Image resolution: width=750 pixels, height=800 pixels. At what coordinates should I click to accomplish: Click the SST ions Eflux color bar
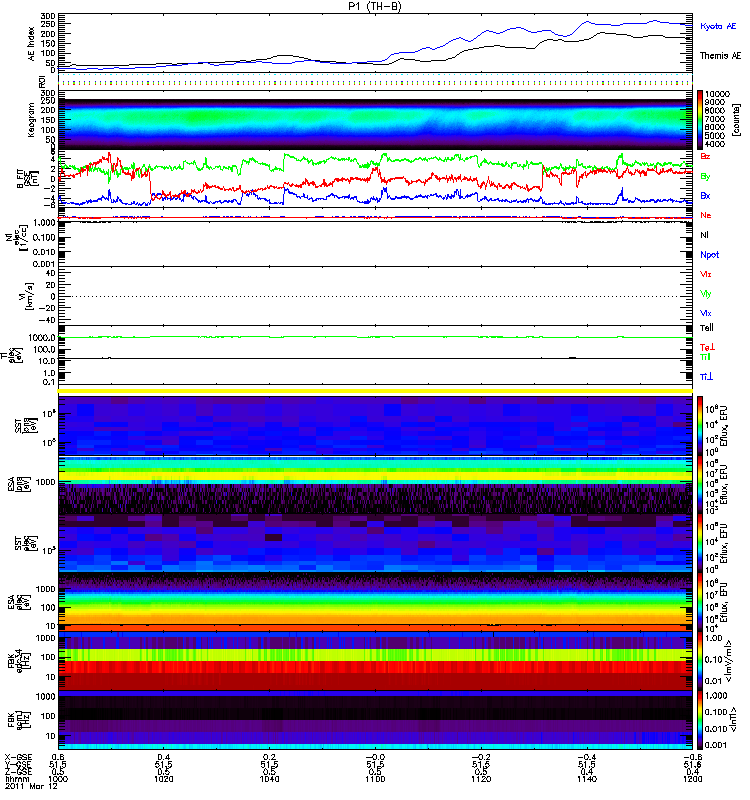tap(700, 426)
